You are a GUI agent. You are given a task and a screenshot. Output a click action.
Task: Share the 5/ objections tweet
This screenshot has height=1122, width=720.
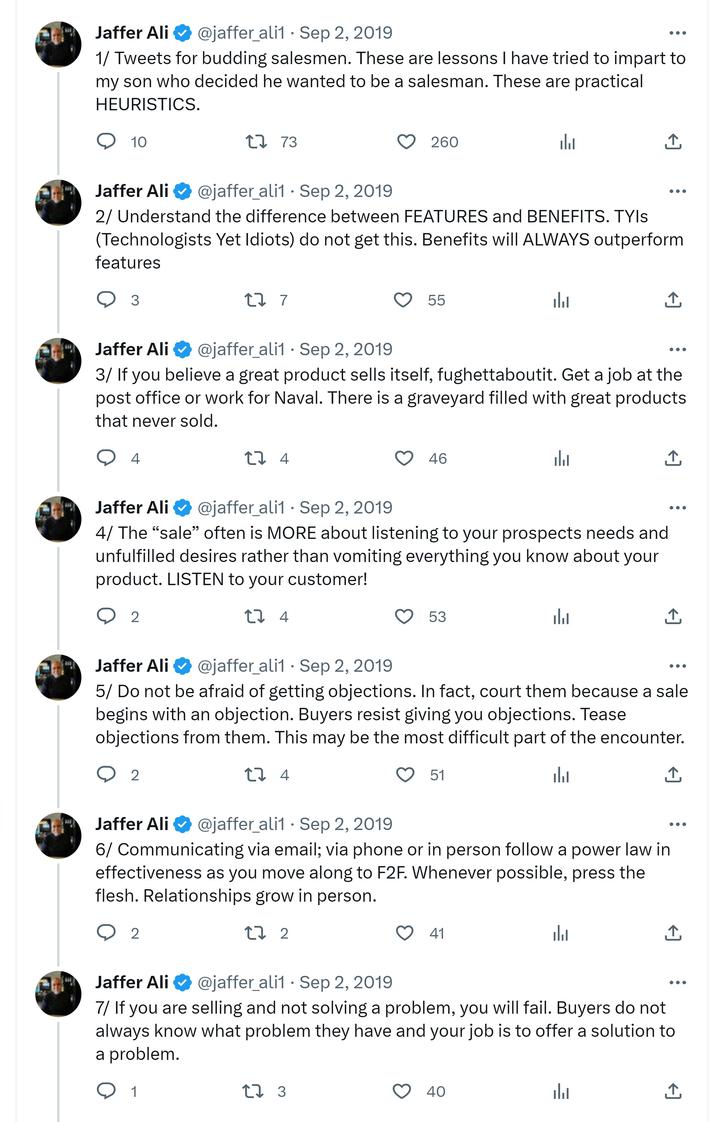coord(673,775)
